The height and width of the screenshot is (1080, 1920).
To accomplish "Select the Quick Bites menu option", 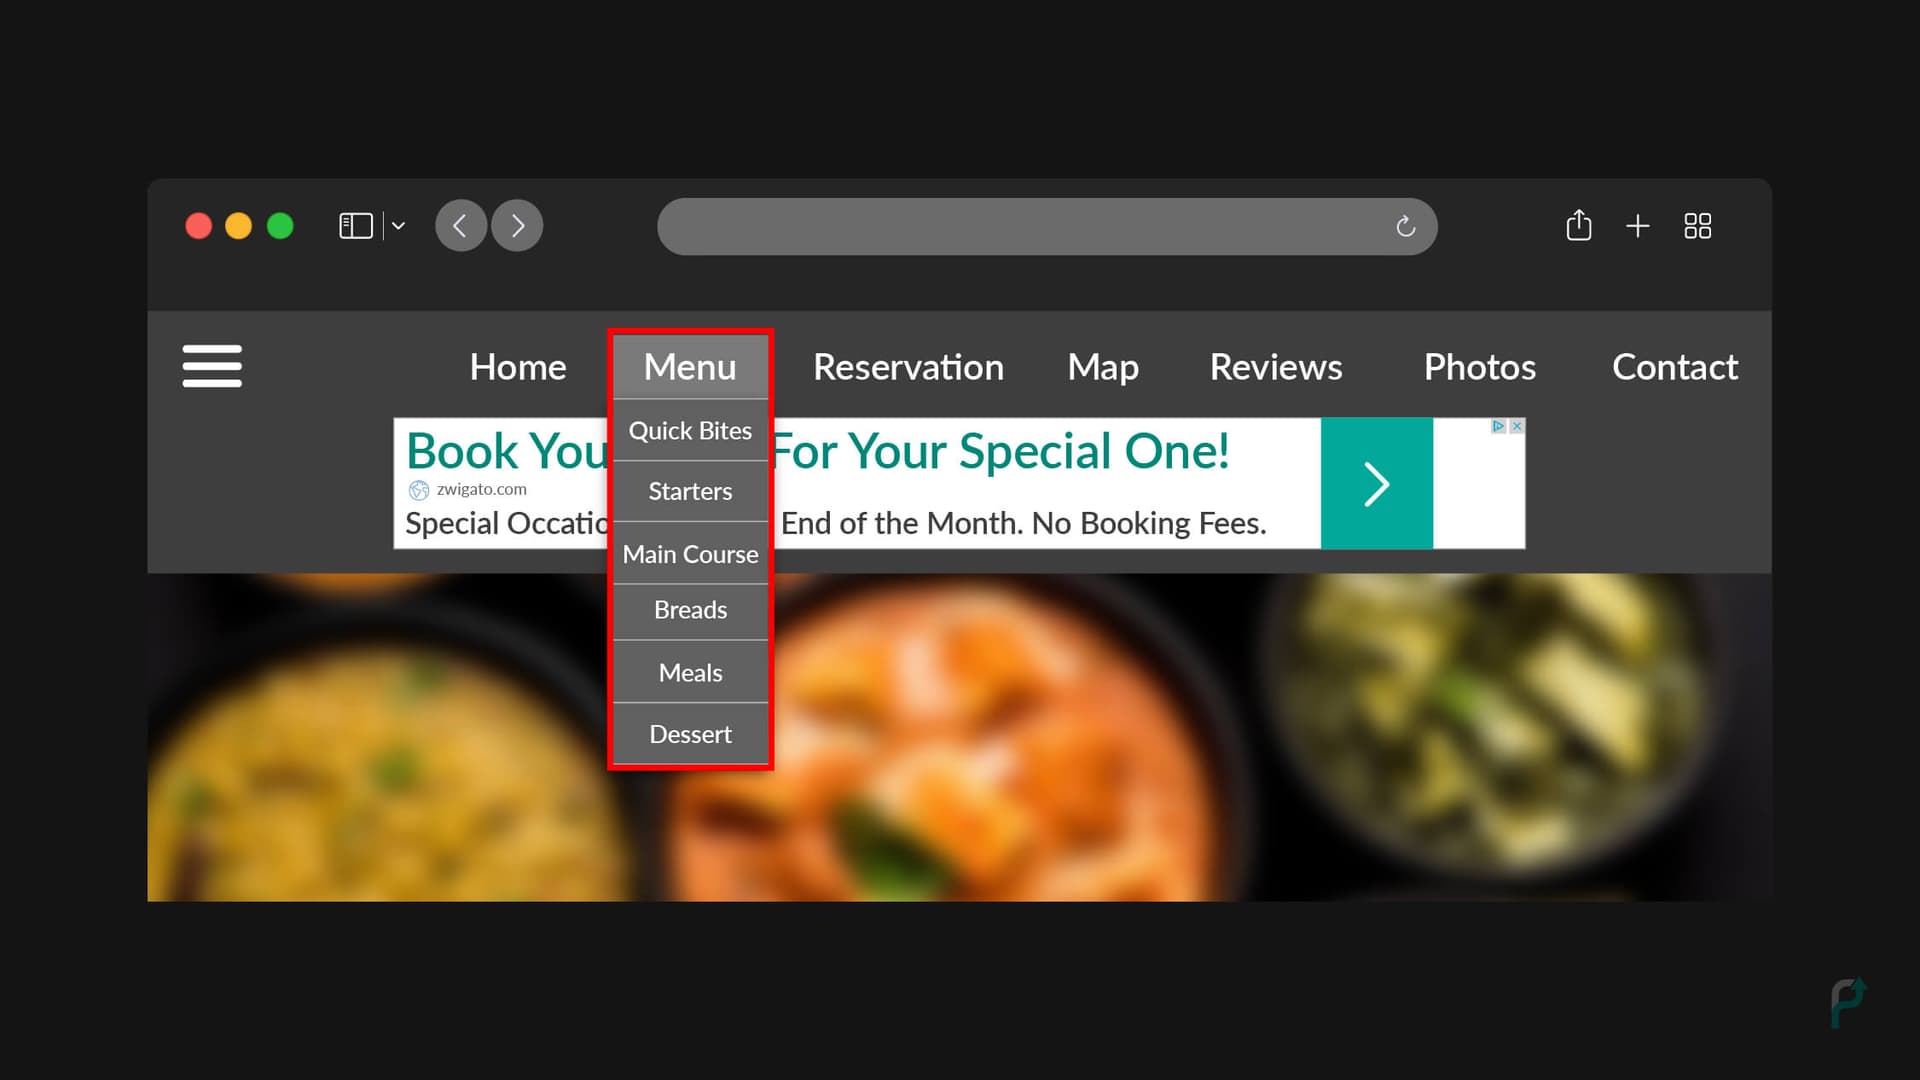I will point(690,429).
